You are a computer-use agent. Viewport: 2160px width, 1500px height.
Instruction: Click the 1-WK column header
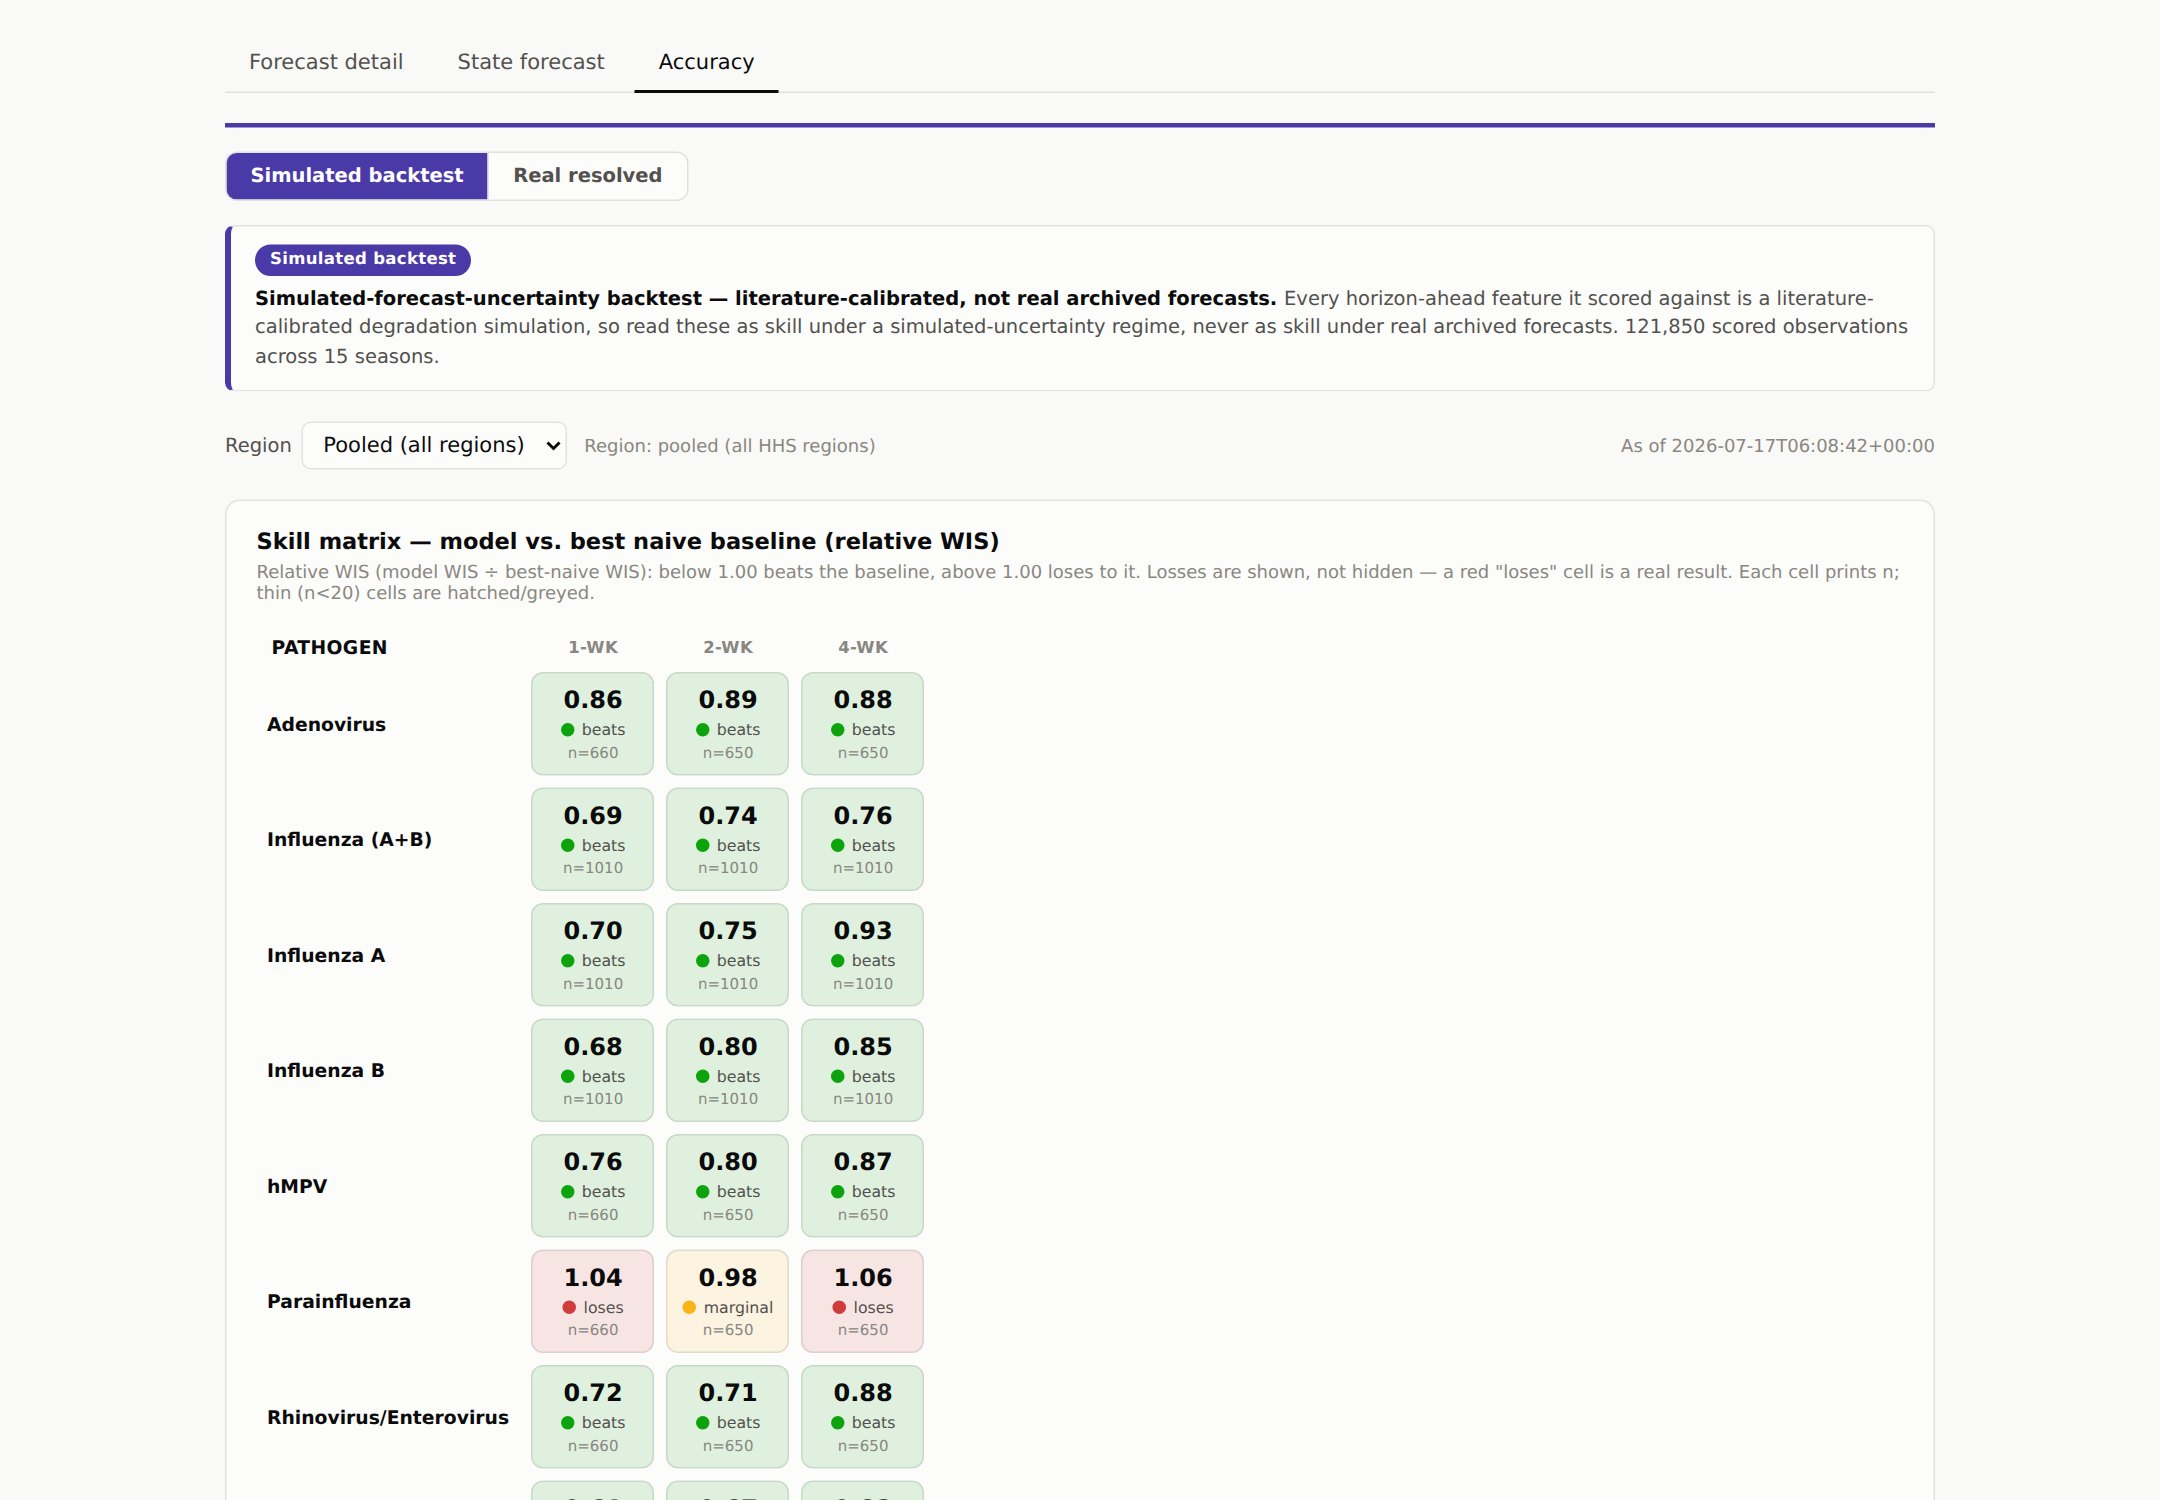click(593, 648)
